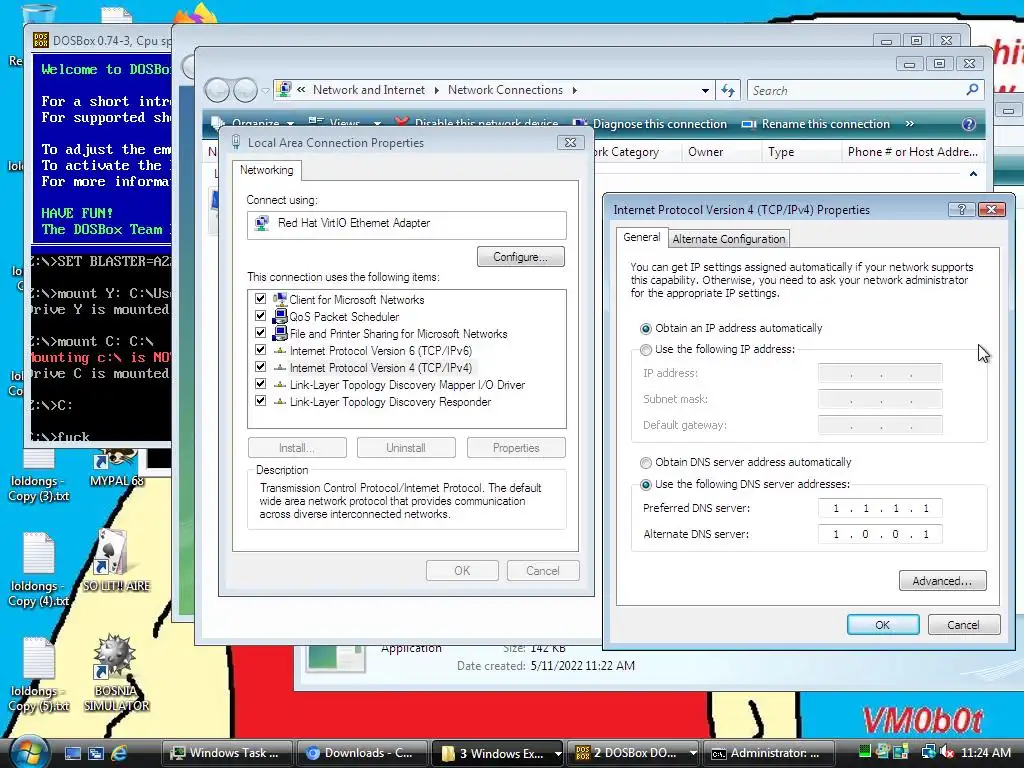Toggle Internet Protocol Version 6 checkbox
Viewport: 1024px width, 768px height.
coord(261,349)
